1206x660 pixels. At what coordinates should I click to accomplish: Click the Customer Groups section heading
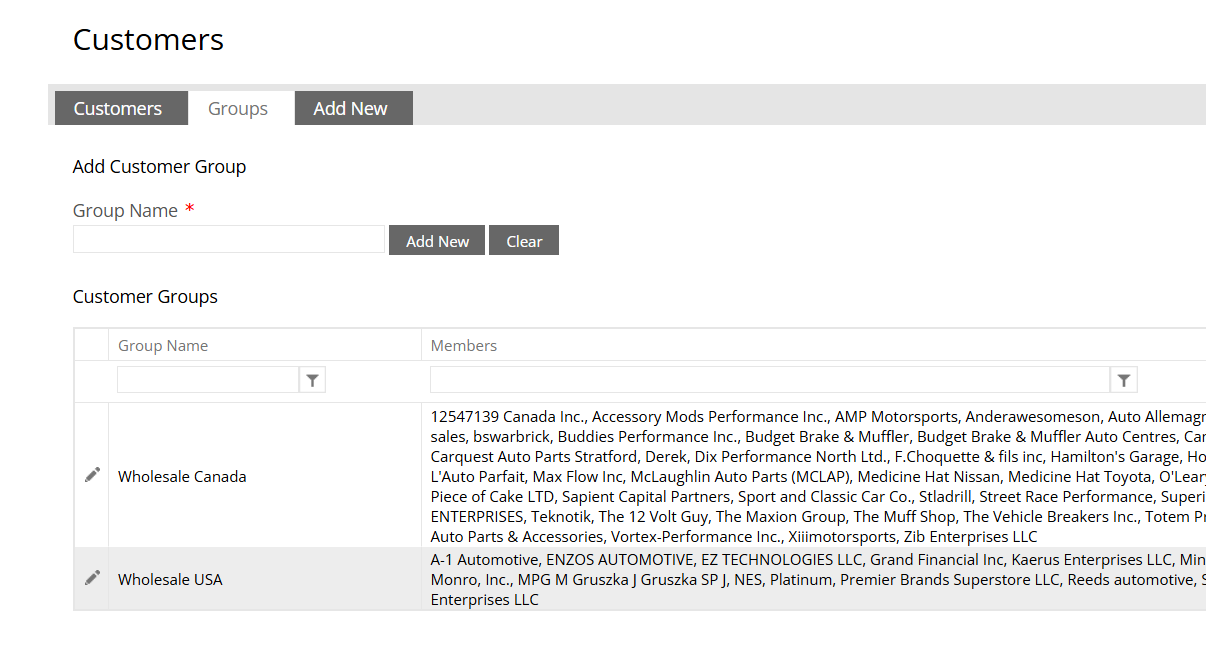pos(145,297)
